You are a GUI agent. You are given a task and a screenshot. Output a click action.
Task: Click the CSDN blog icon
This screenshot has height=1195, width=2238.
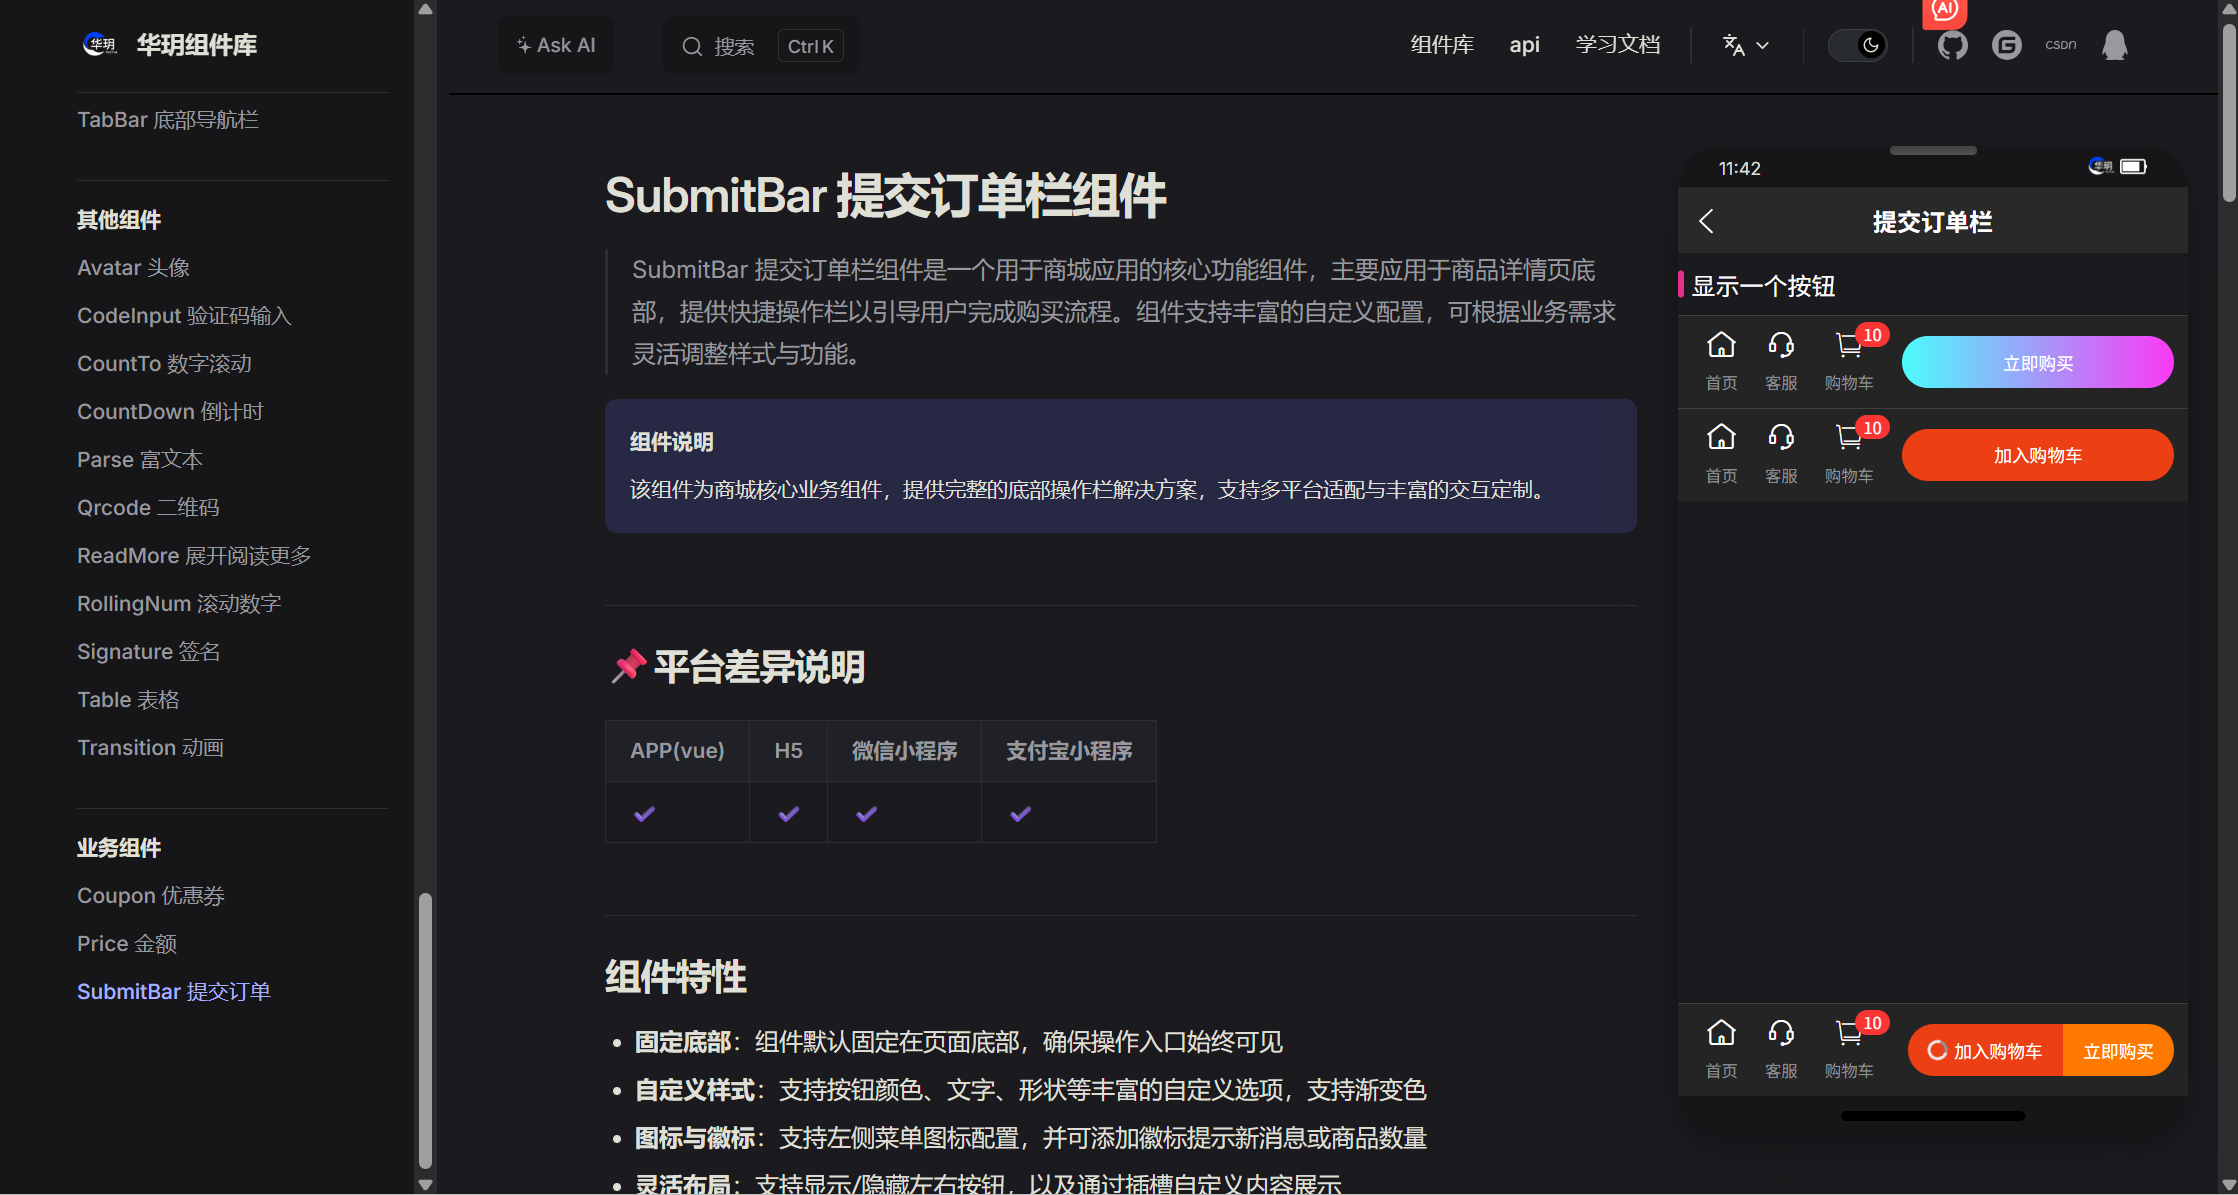point(2061,45)
